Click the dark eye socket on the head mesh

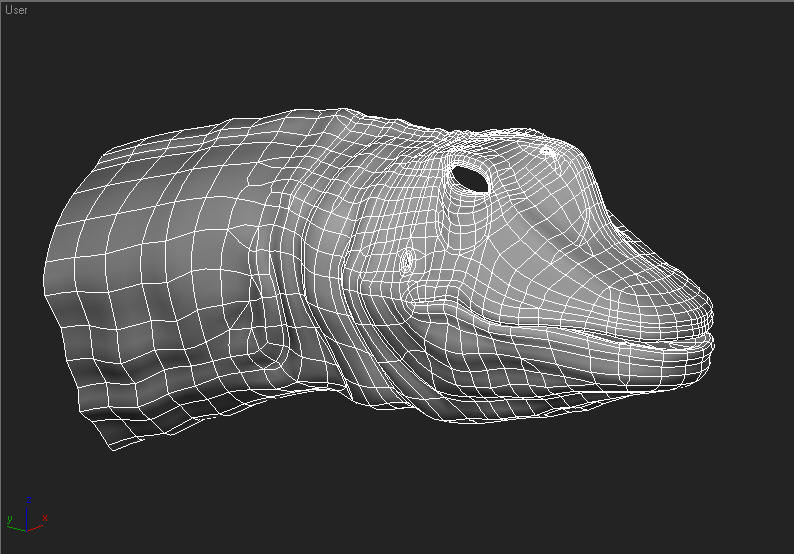[x=470, y=179]
